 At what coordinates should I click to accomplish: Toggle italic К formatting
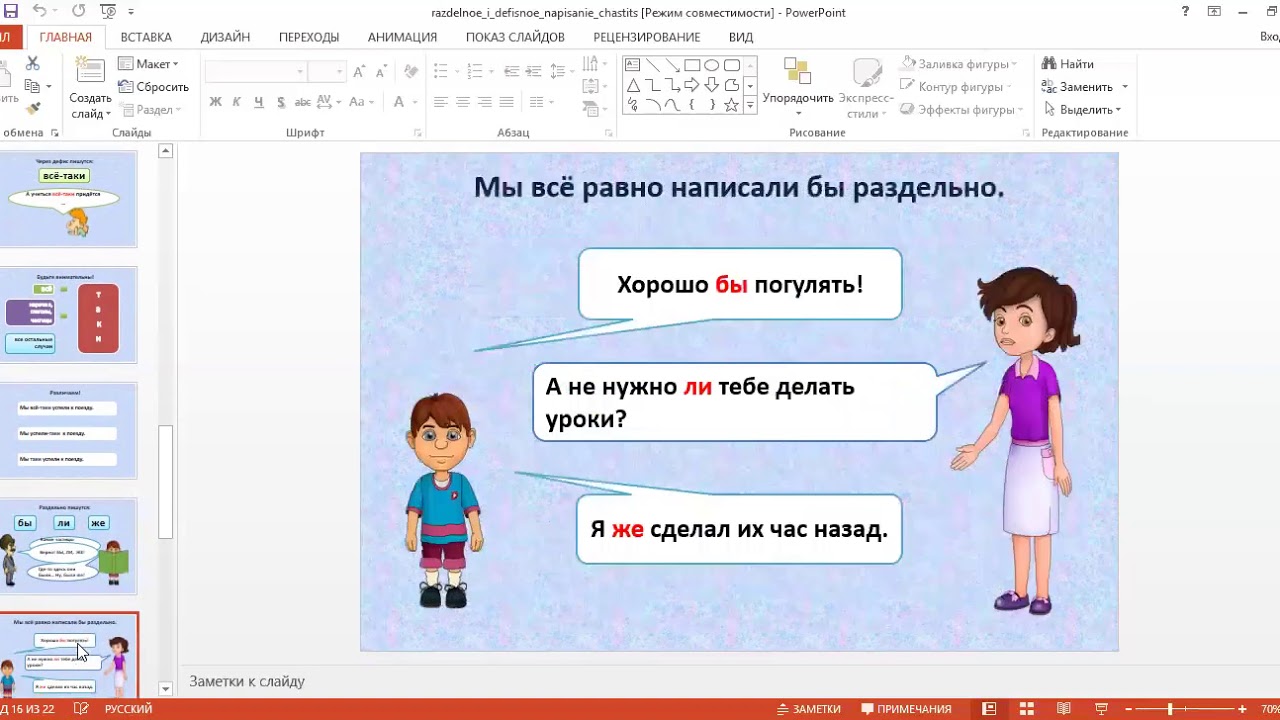click(237, 102)
